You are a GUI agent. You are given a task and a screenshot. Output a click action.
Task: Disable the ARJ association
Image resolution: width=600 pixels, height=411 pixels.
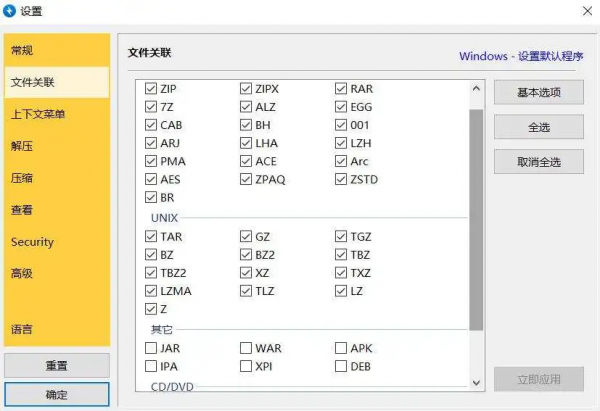(151, 143)
